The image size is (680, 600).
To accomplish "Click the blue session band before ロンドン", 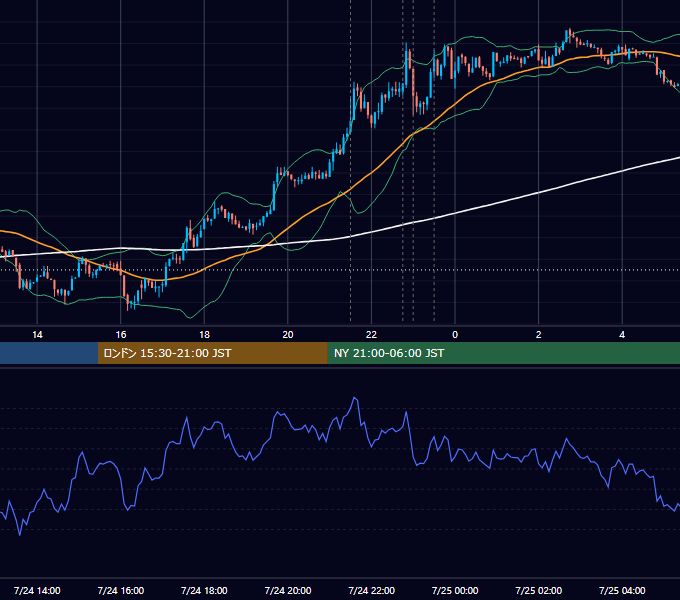I will [49, 353].
